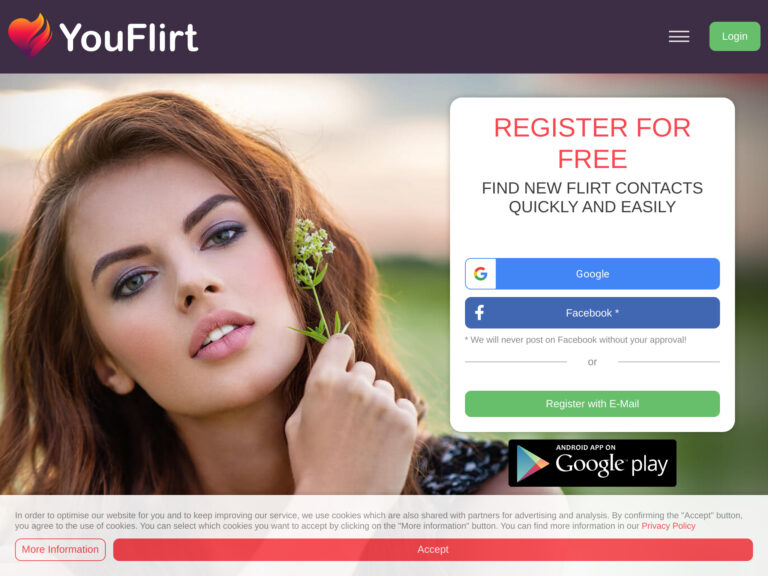Click the YouFlirt flaming heart logo
Screen dimensions: 768x576
(30, 35)
